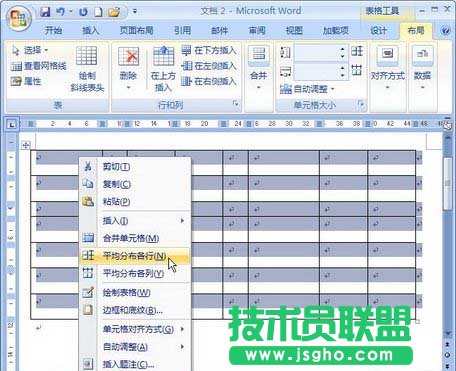The width and height of the screenshot is (456, 371).
Task: Toggle 查看网格线 gridlines view
Action: pos(39,66)
